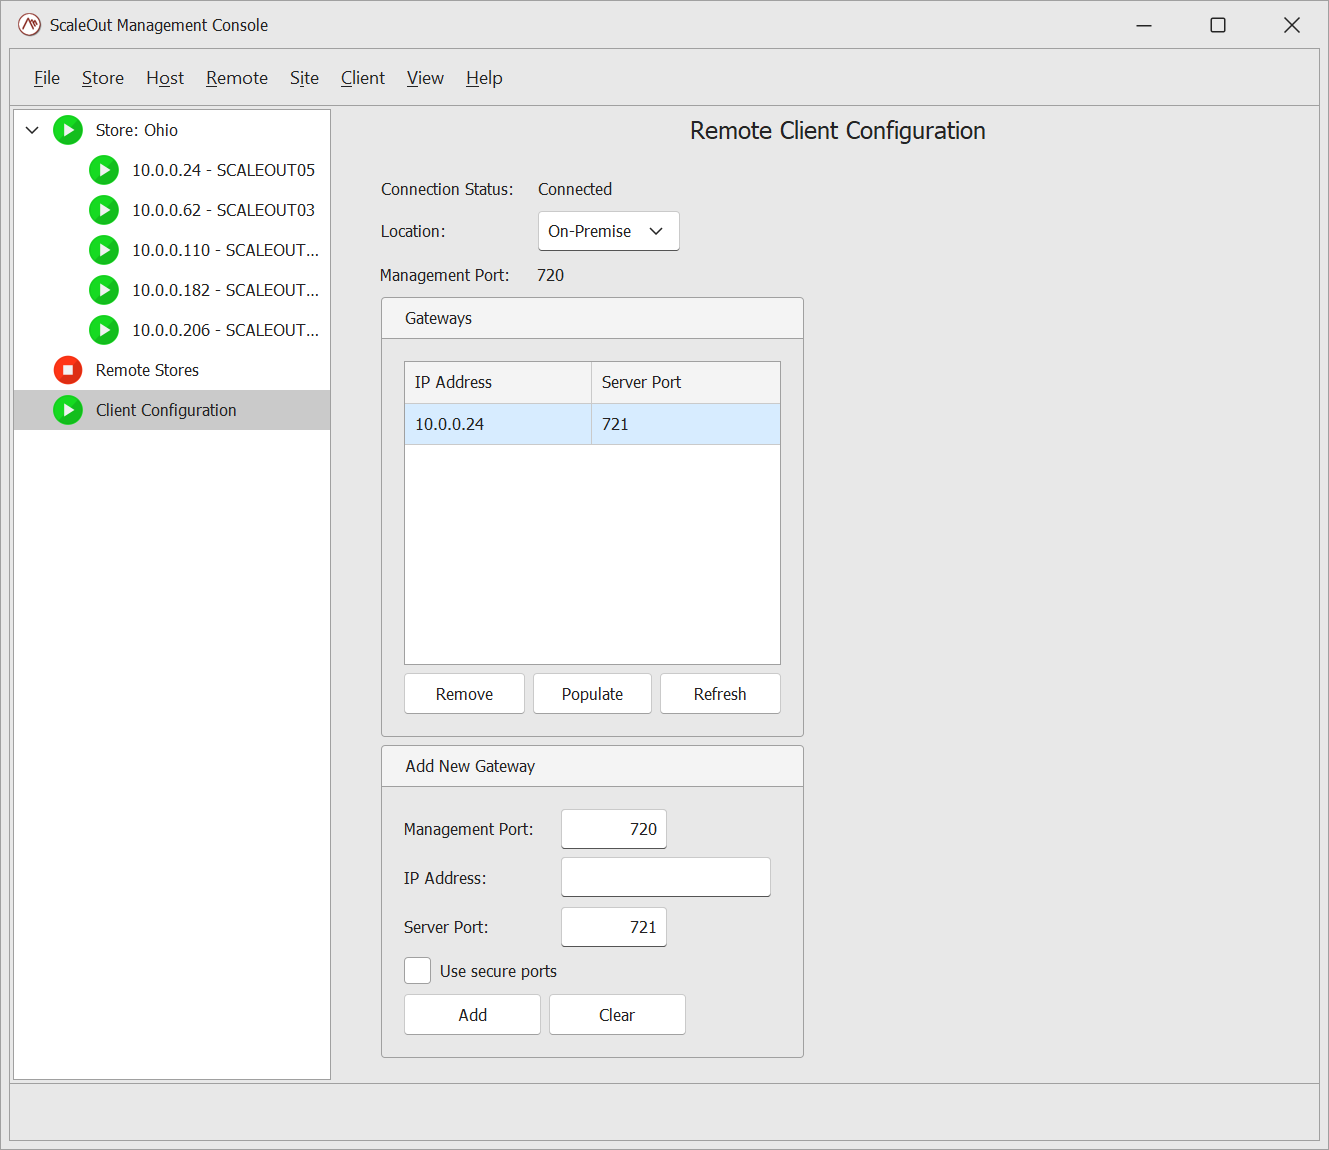Click the green play icon for 10.0.0.206 host

[x=104, y=330]
